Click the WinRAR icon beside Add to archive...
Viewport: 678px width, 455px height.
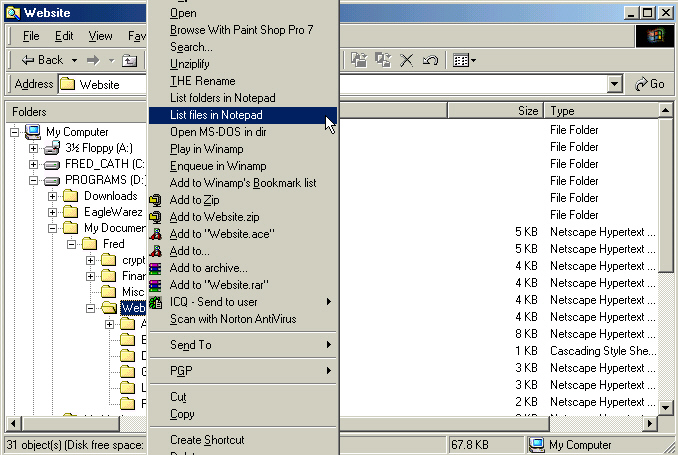[x=155, y=268]
